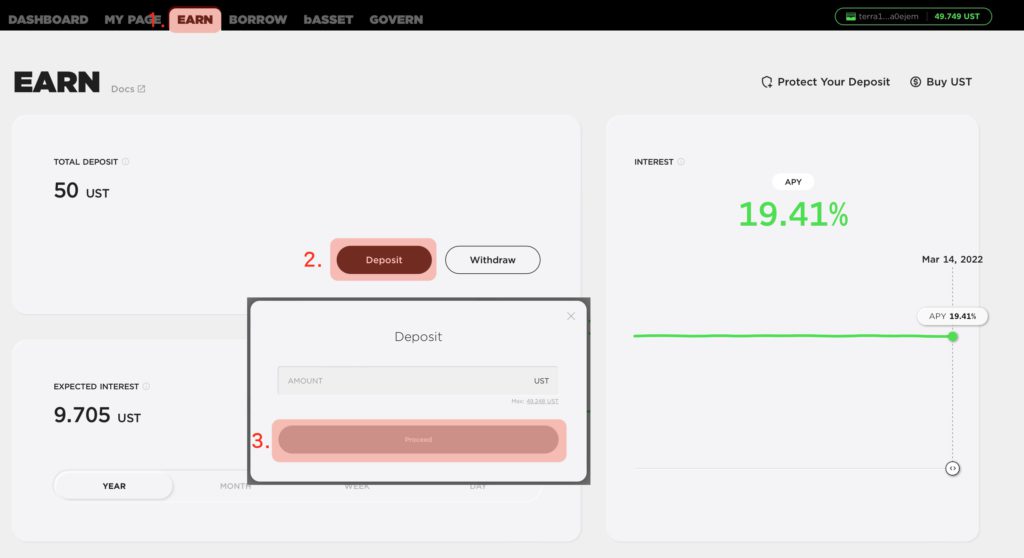Image resolution: width=1024 pixels, height=558 pixels.
Task: Click the AMOUNT input field
Action: (x=417, y=380)
